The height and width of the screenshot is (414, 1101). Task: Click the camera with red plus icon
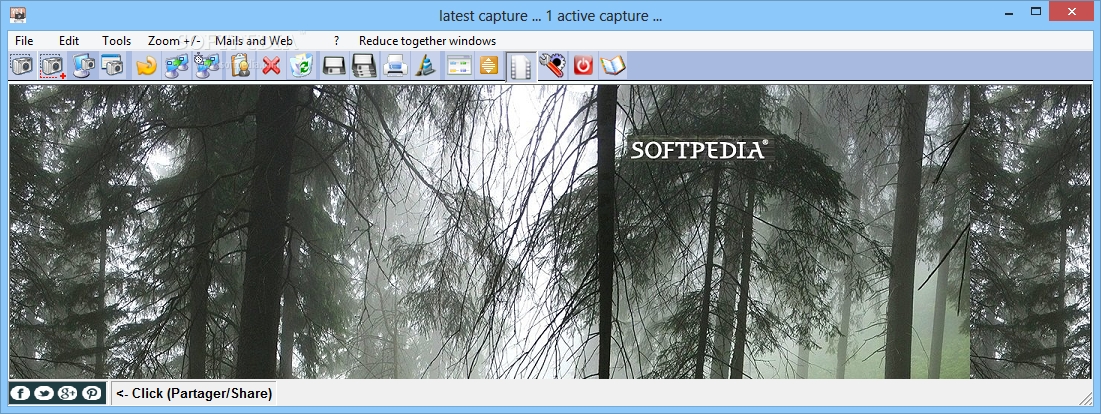(x=53, y=66)
